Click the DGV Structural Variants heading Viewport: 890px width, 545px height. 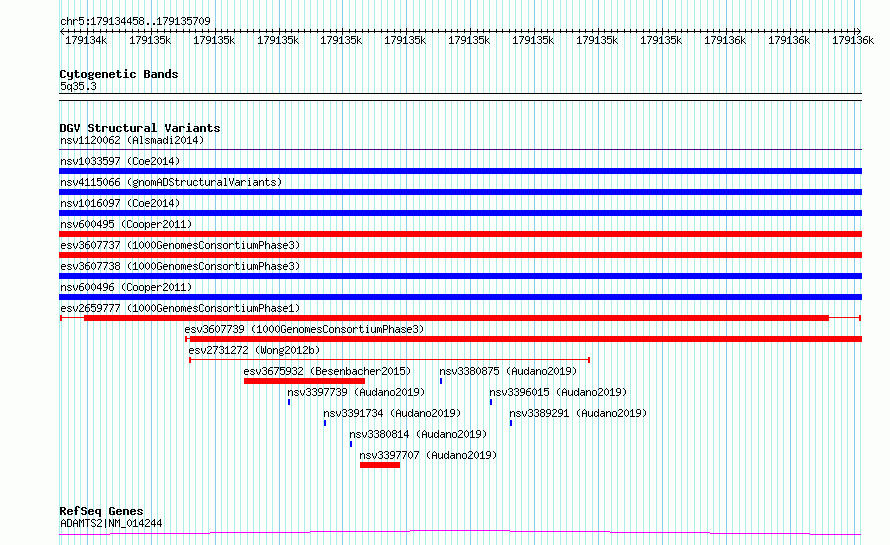pyautogui.click(x=140, y=128)
